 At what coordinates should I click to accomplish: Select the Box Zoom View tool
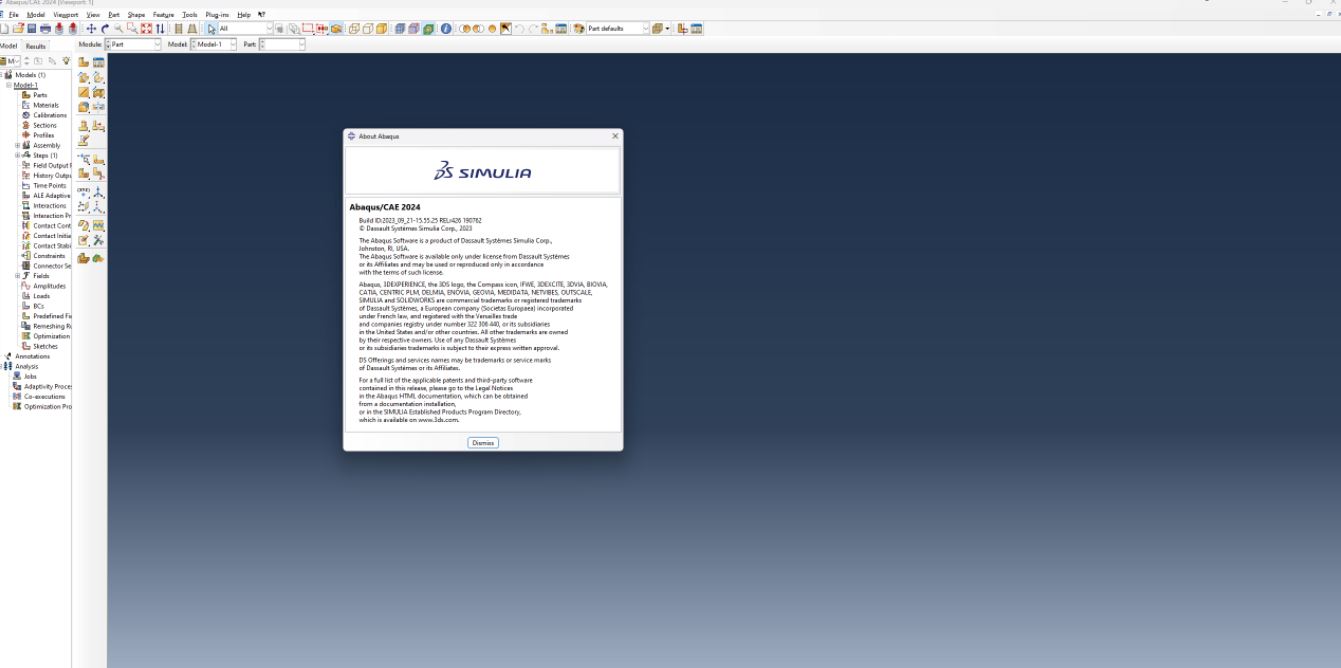[x=131, y=29]
